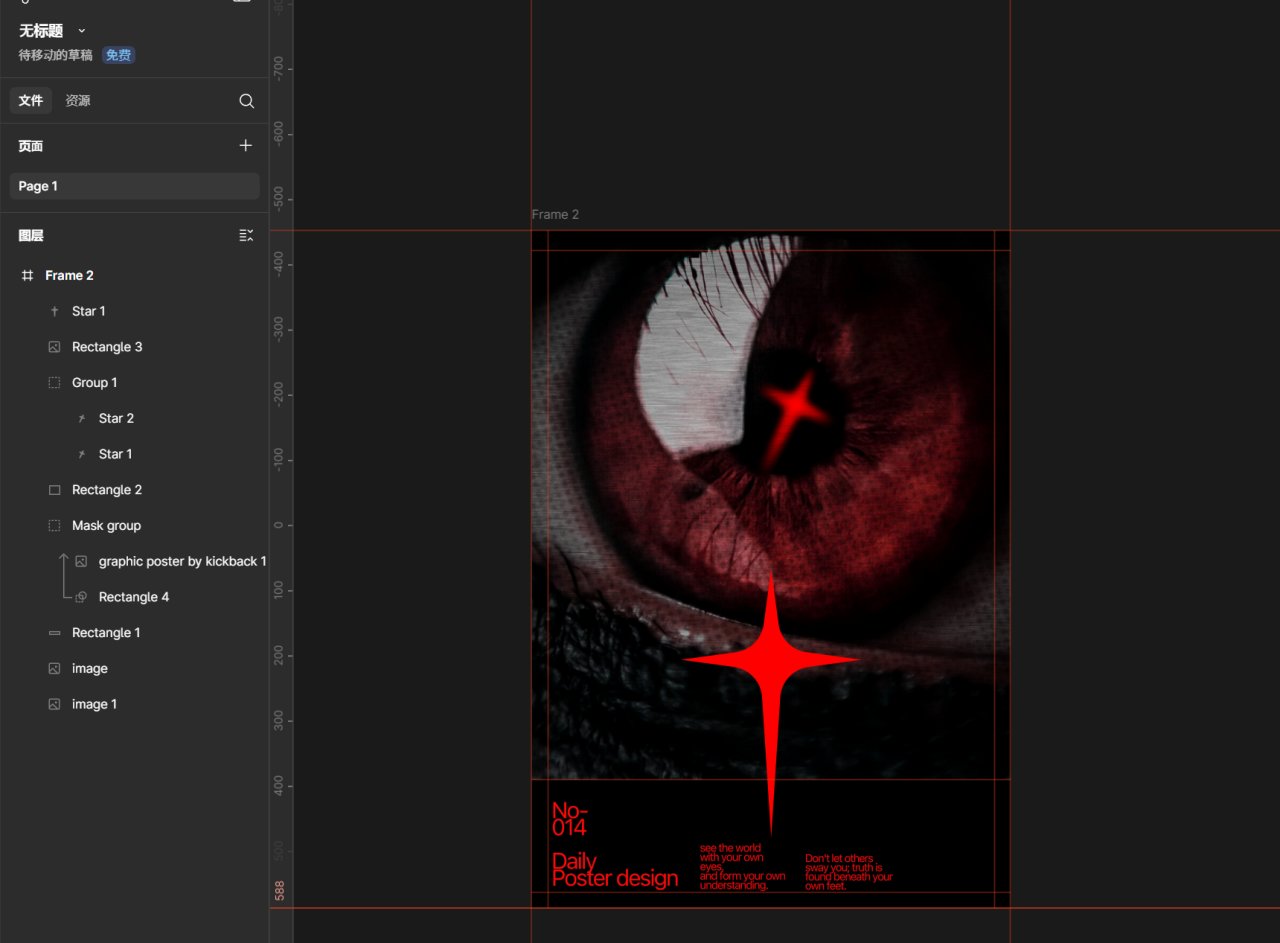Click the 无标题 file title
Screen dimensions: 1280x943
click(x=40, y=31)
